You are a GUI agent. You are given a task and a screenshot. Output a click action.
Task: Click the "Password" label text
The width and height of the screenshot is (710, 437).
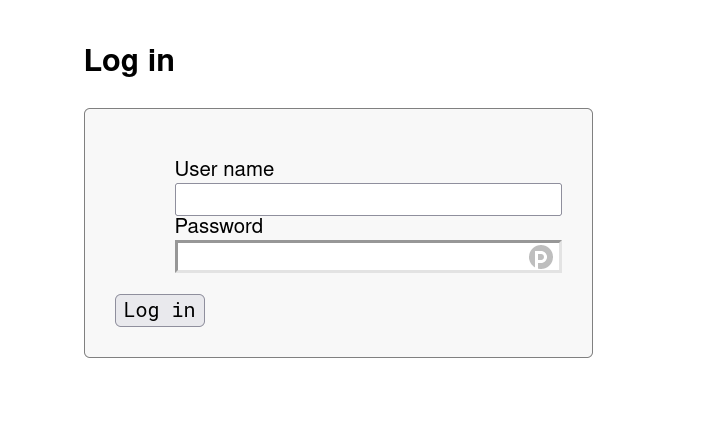tap(218, 226)
